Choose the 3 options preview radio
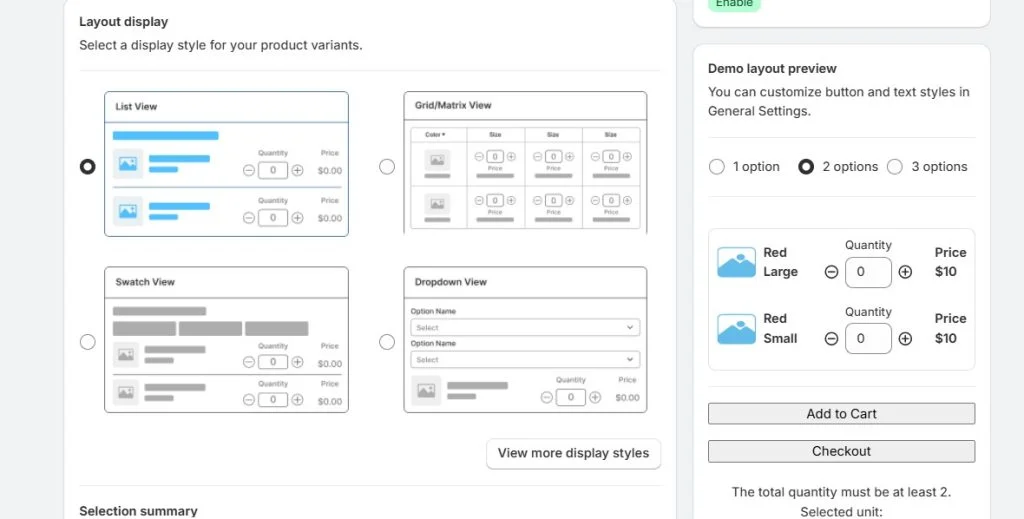This screenshot has height=519, width=1024. point(895,166)
